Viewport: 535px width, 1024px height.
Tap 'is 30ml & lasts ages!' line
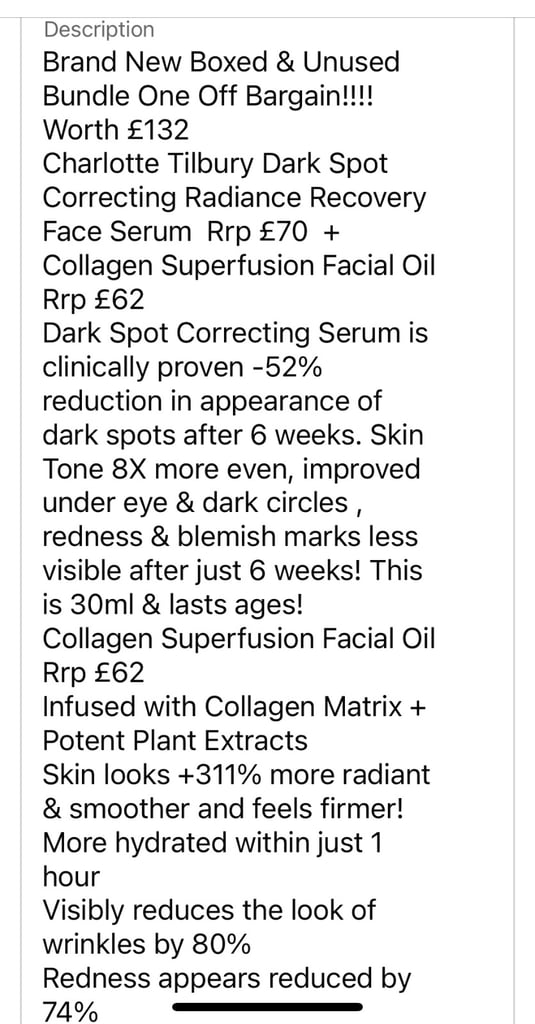pyautogui.click(x=172, y=605)
